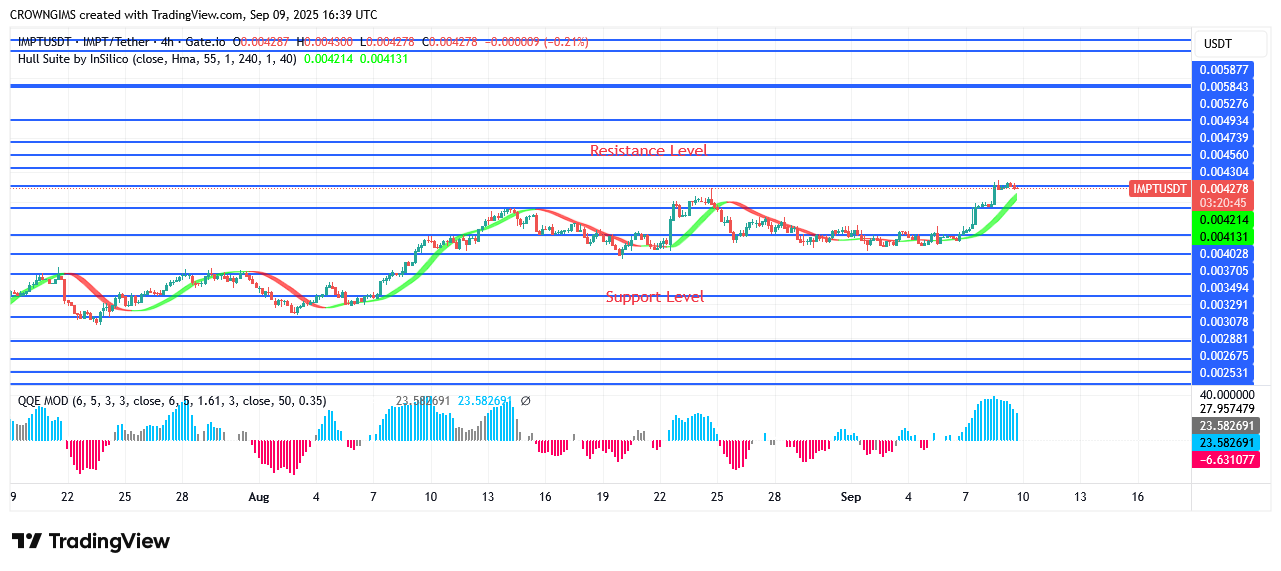
Task: Click the 0.004739 price level label
Action: pos(1223,138)
